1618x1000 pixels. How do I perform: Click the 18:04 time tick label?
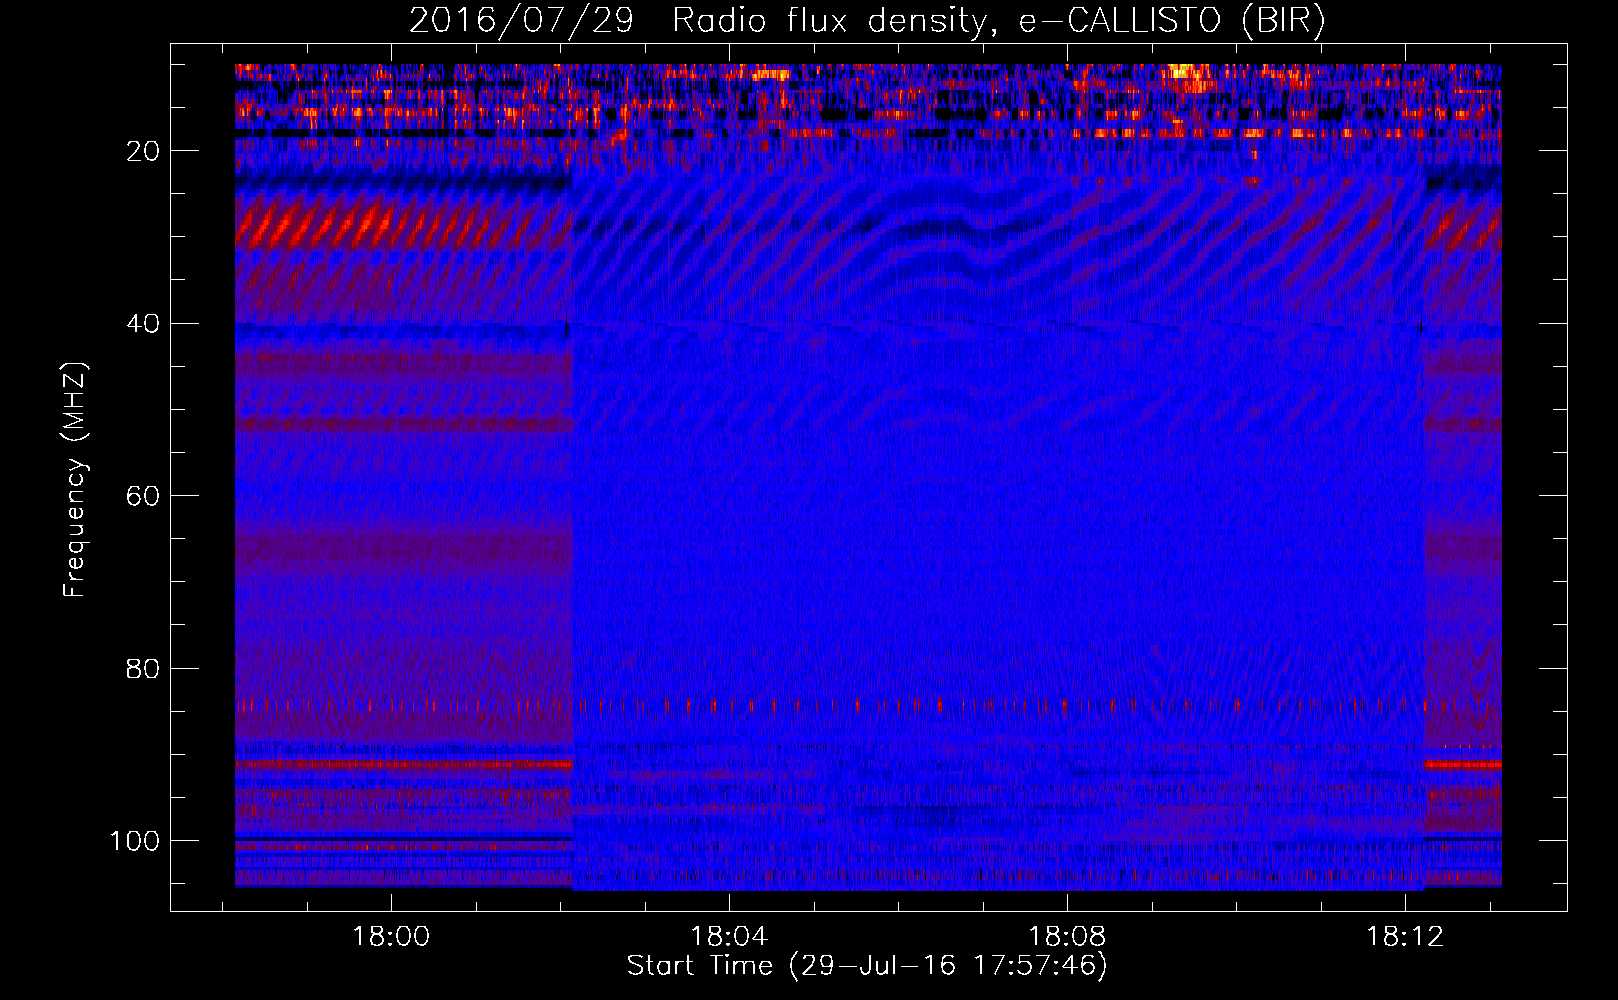coord(729,937)
